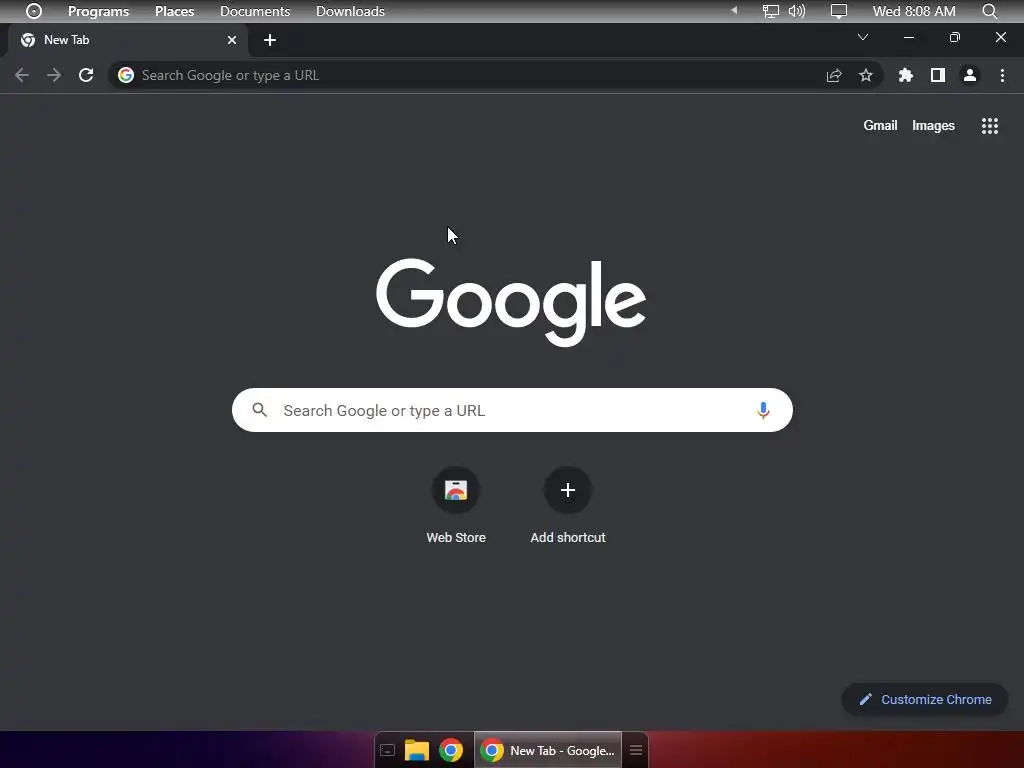This screenshot has width=1024, height=768.
Task: Select the New Tab browser tab
Action: click(x=128, y=40)
